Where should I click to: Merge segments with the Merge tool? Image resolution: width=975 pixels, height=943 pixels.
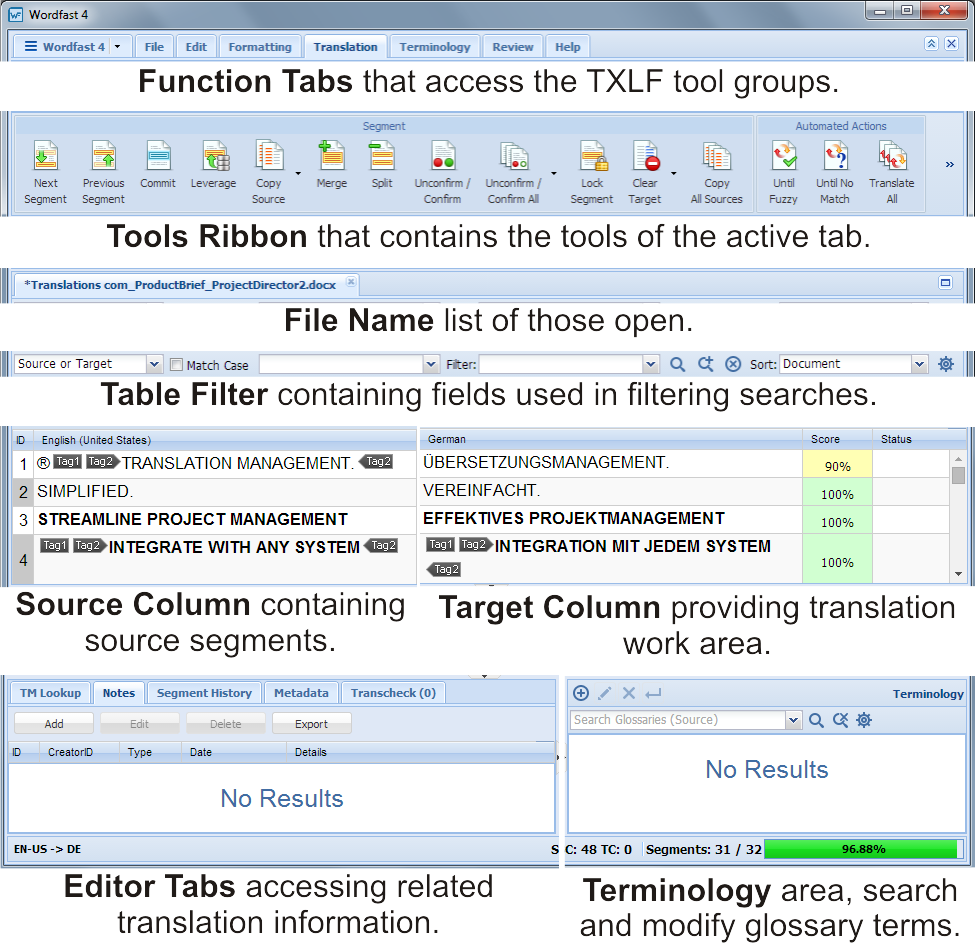coord(331,165)
